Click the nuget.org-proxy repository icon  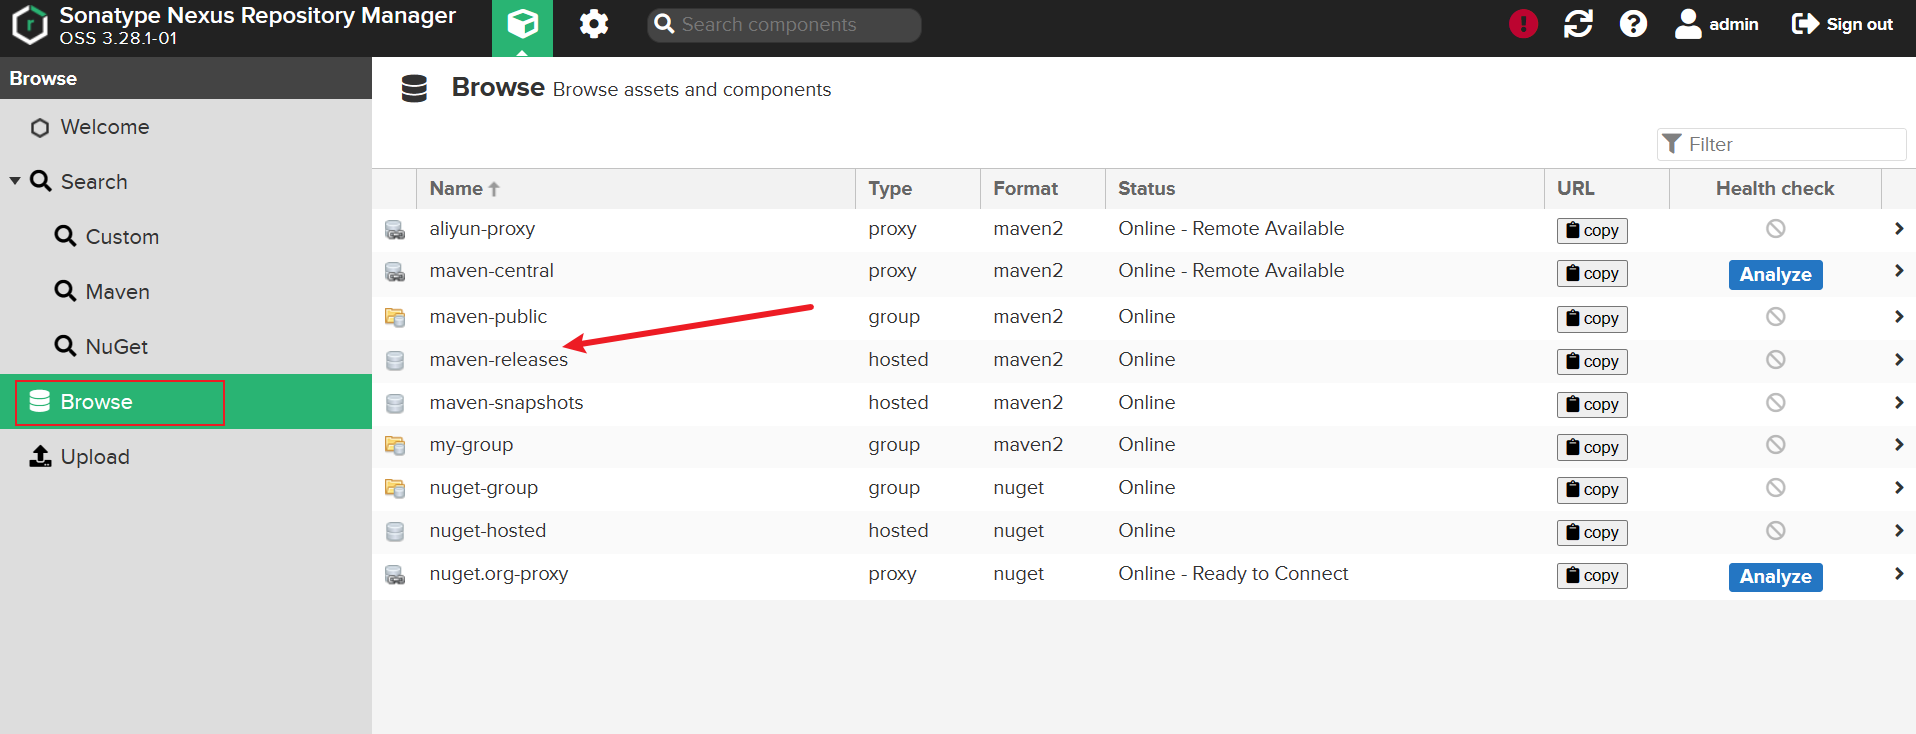395,575
